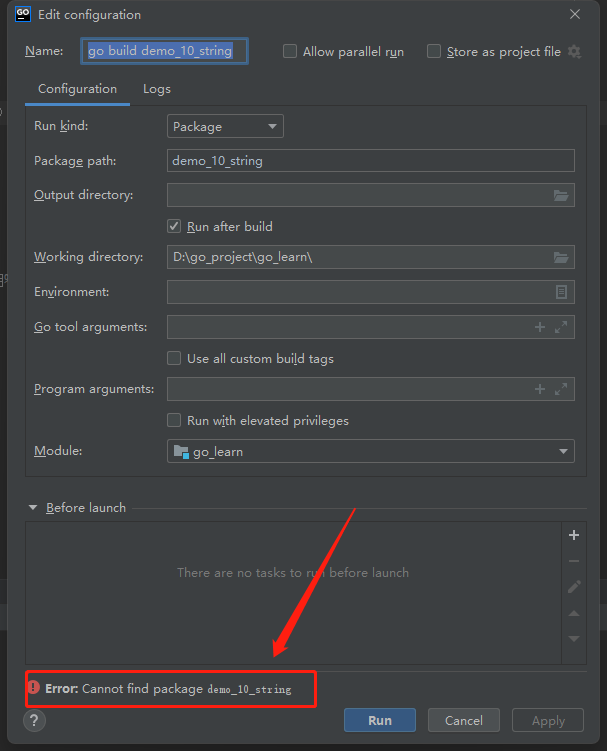Uncheck Run after build option

coord(174,226)
